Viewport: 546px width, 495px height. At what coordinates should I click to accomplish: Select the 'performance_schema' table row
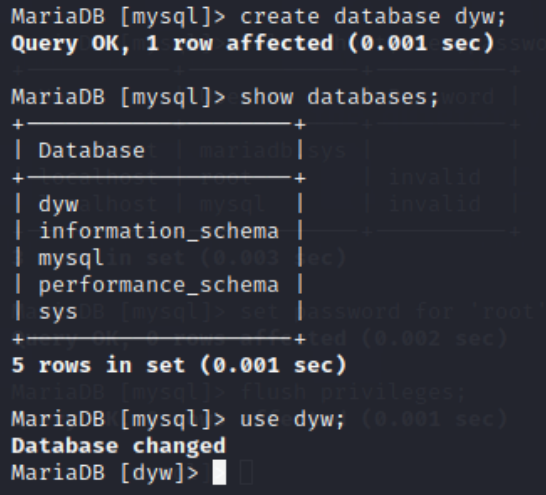click(159, 285)
